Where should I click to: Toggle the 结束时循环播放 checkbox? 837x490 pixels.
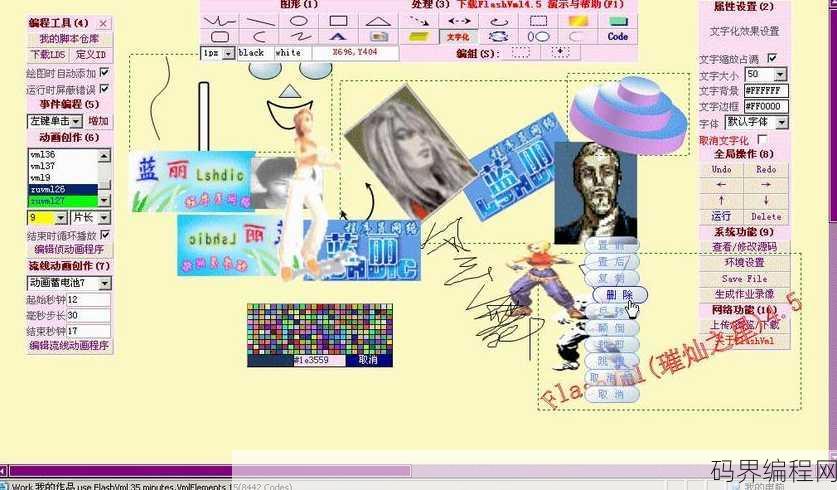coord(105,234)
